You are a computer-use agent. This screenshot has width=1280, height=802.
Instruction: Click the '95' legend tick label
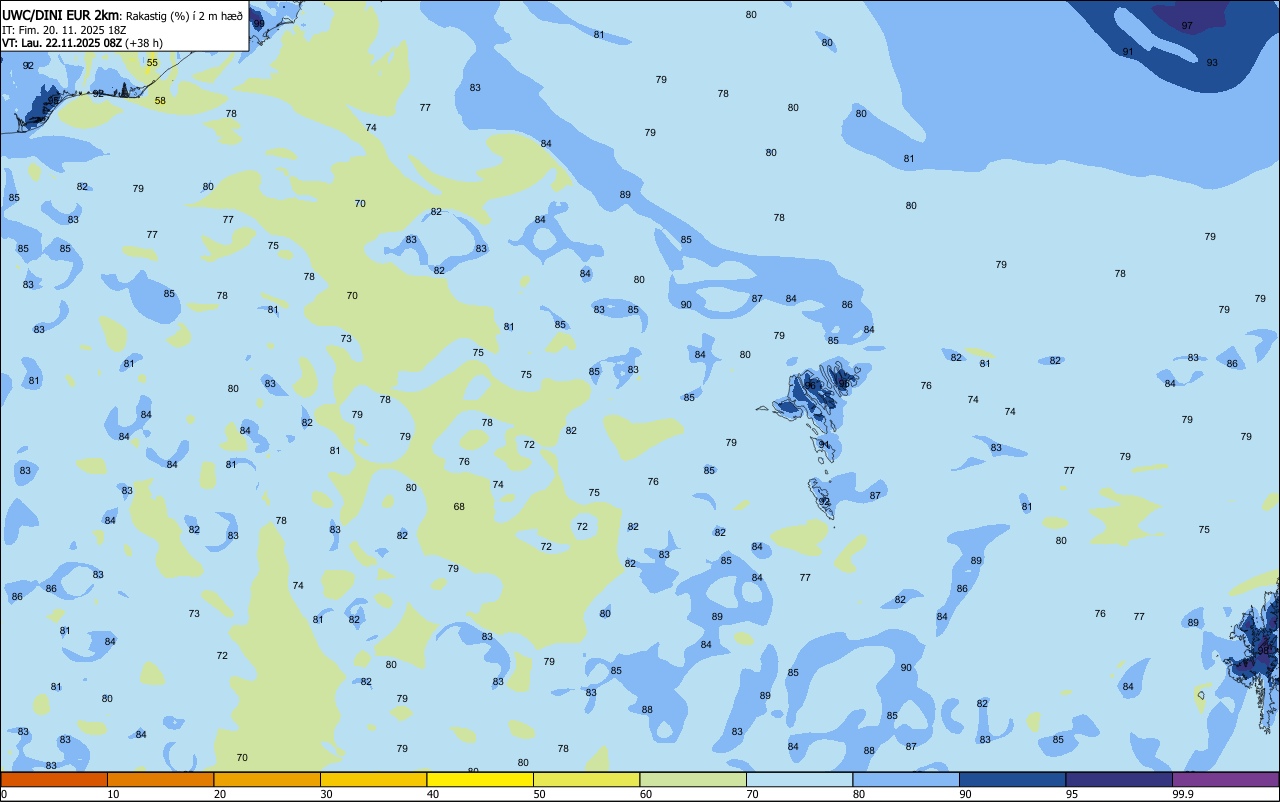1072,794
